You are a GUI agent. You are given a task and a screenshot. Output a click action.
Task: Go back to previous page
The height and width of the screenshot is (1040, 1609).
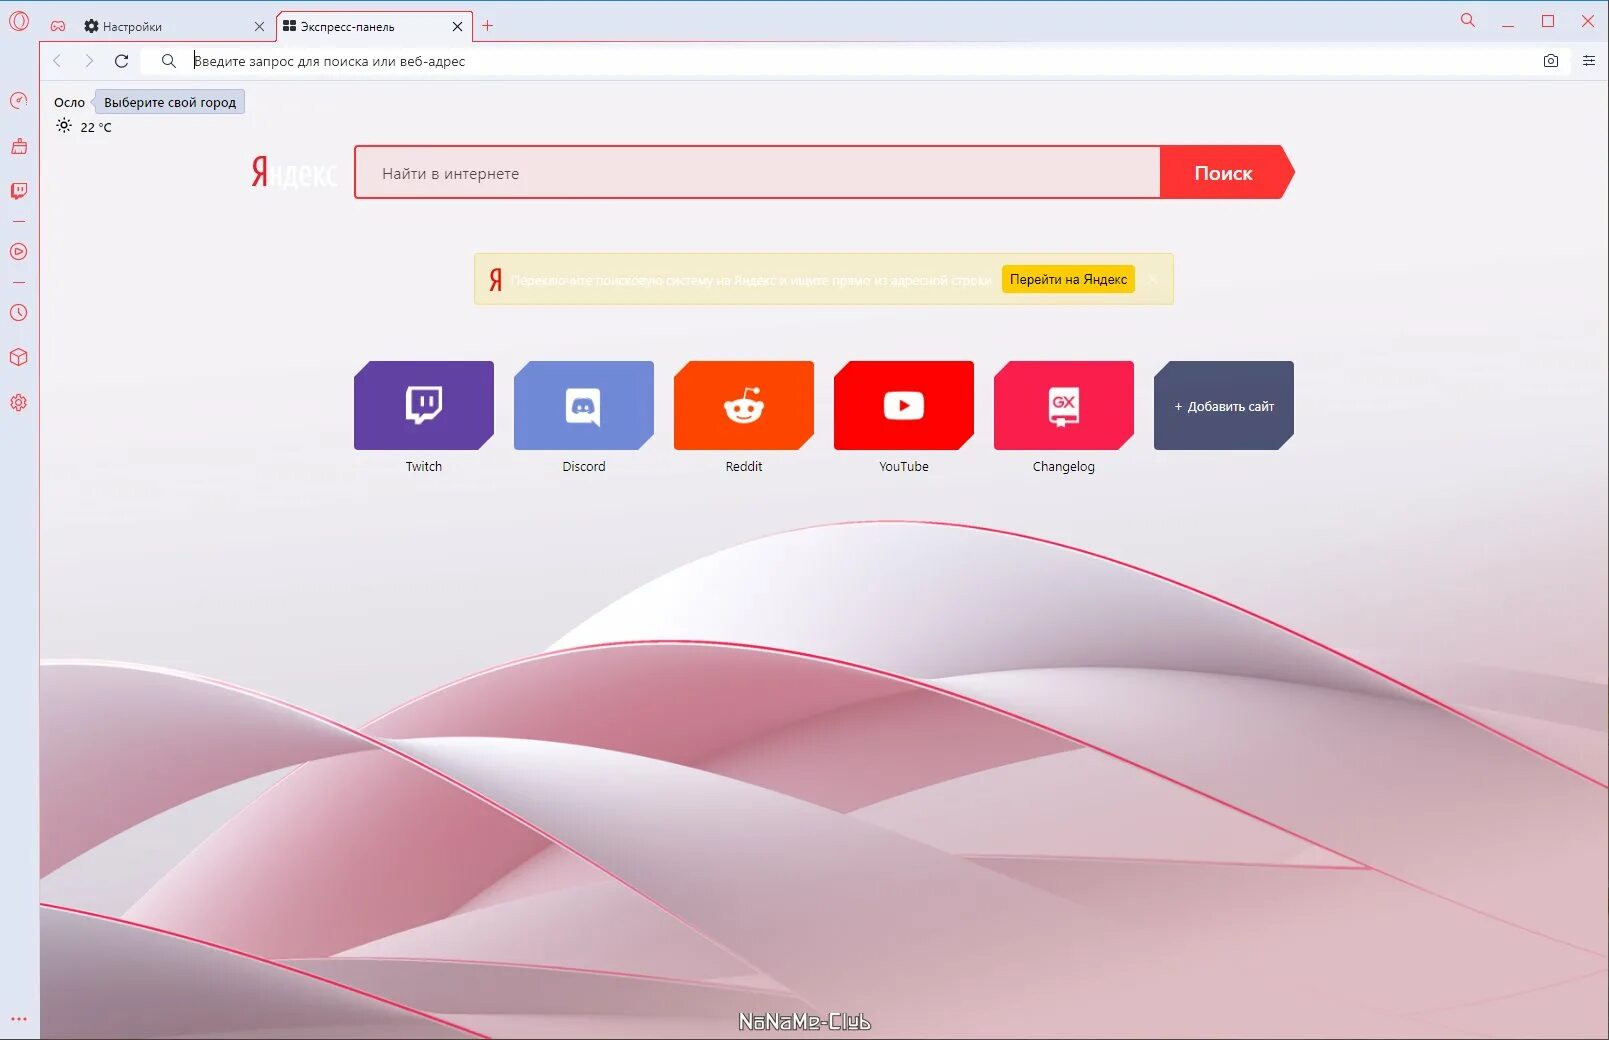(57, 61)
